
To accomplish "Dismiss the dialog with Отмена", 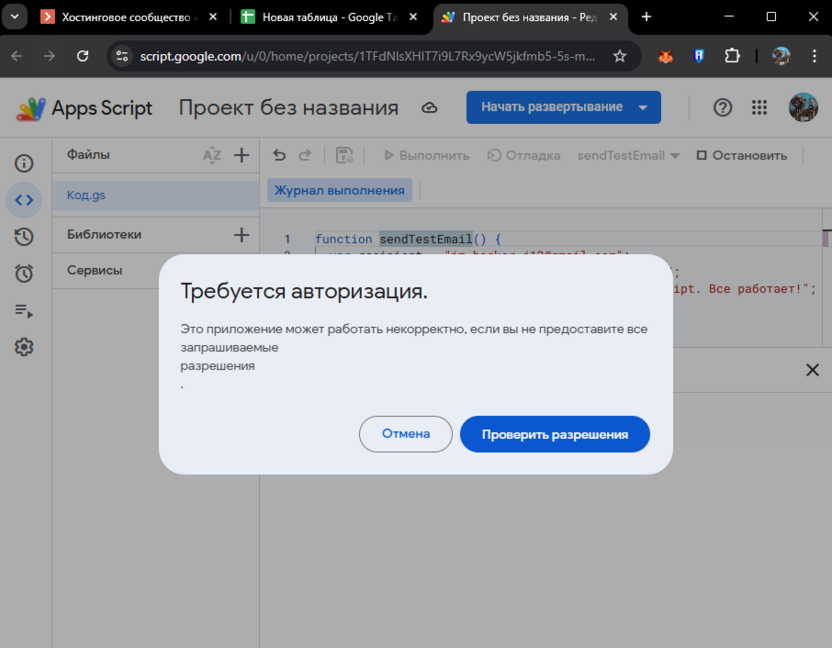I will pyautogui.click(x=405, y=434).
